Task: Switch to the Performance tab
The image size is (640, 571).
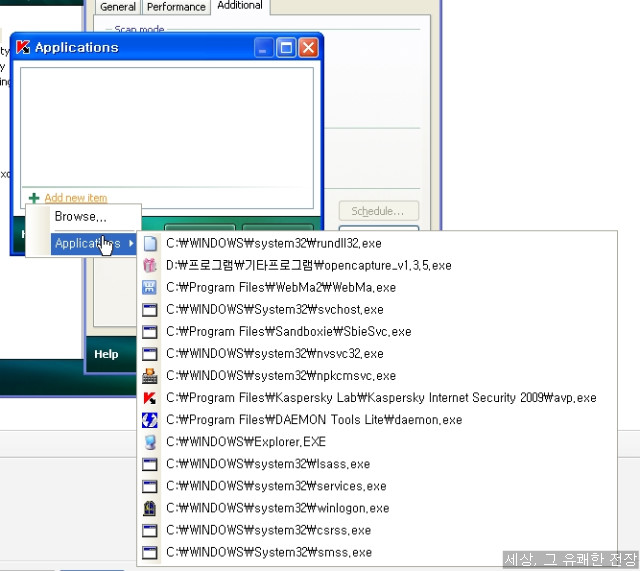Action: [176, 7]
